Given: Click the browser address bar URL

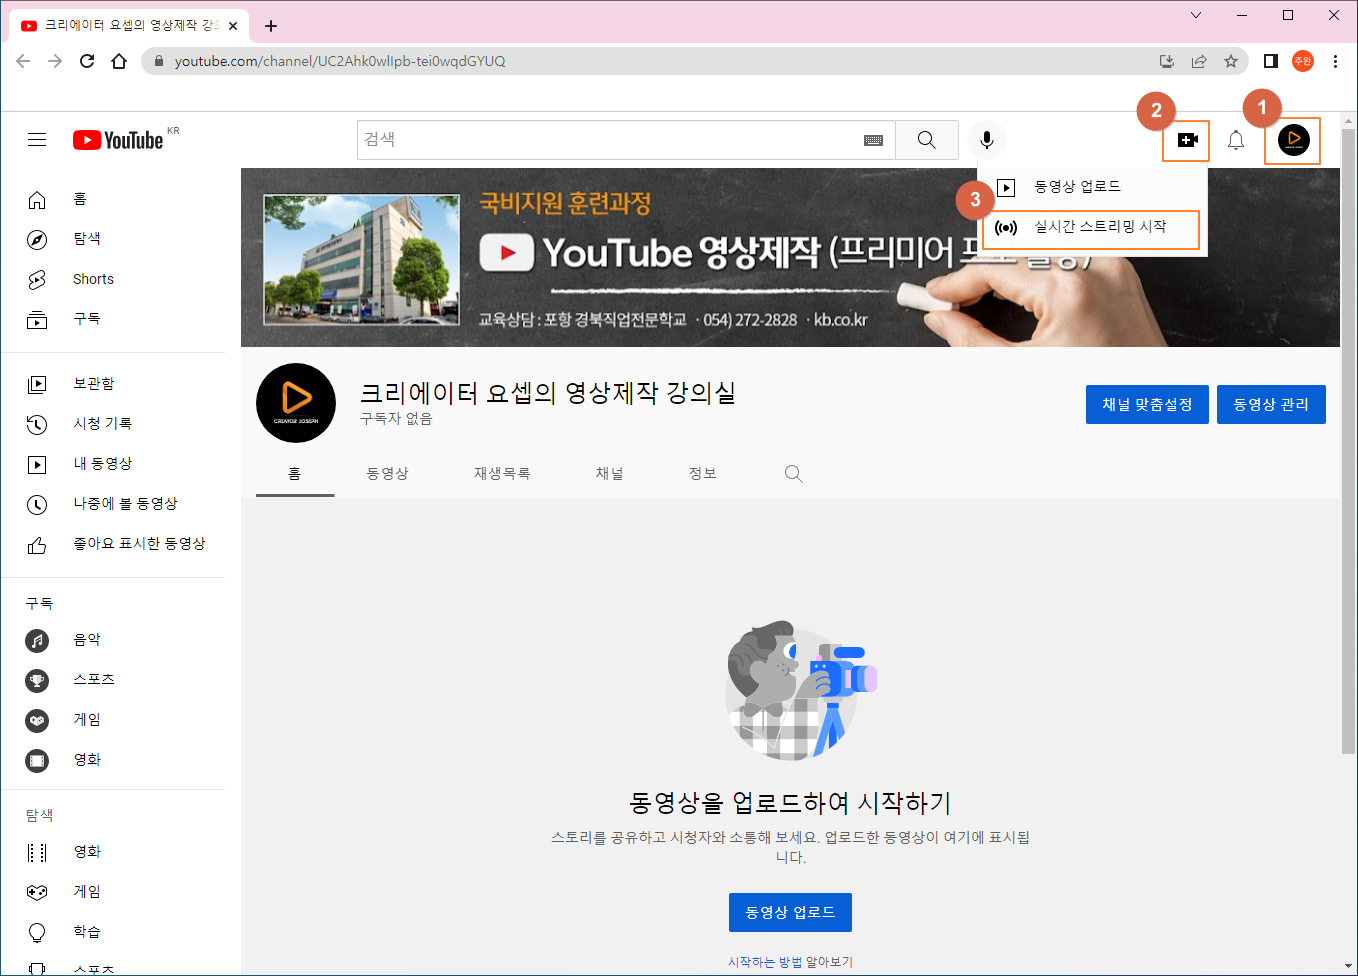Looking at the screenshot, I should (340, 61).
